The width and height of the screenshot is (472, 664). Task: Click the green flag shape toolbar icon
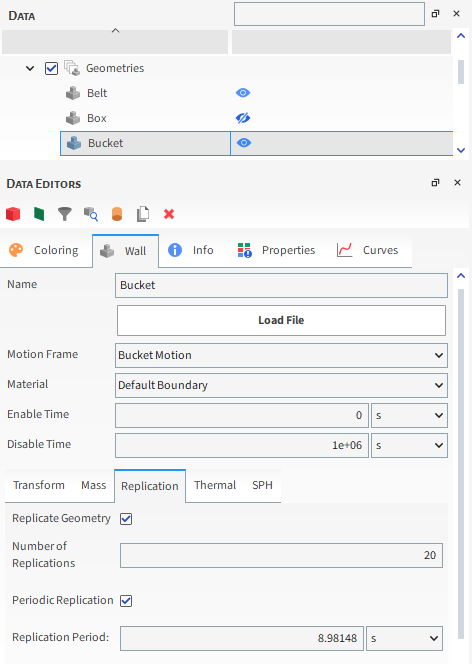[39, 214]
